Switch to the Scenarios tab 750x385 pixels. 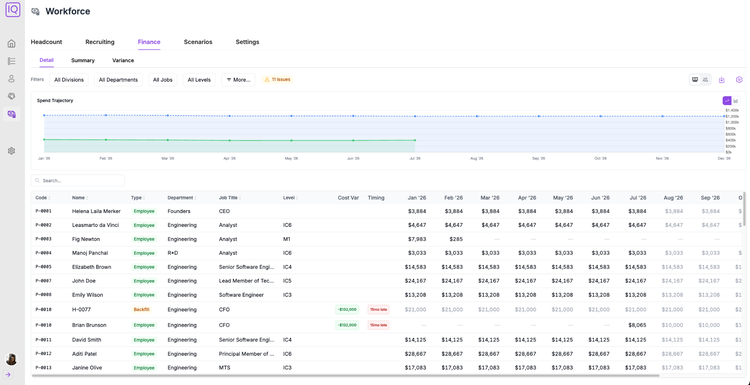[198, 42]
